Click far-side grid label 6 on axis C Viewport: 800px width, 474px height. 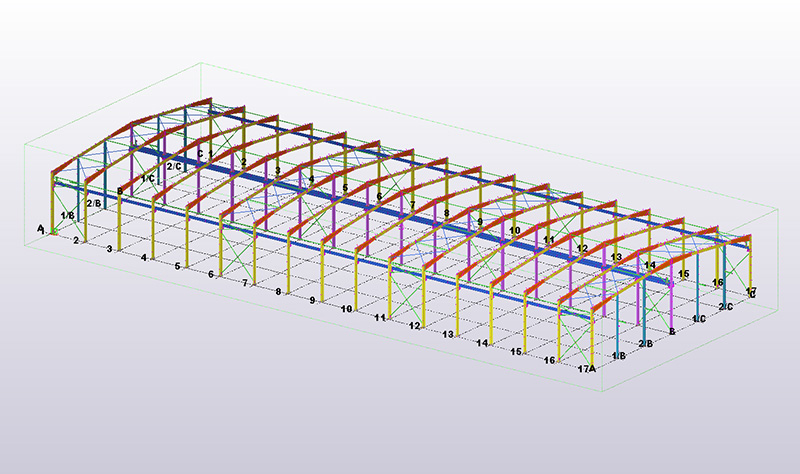tap(379, 196)
